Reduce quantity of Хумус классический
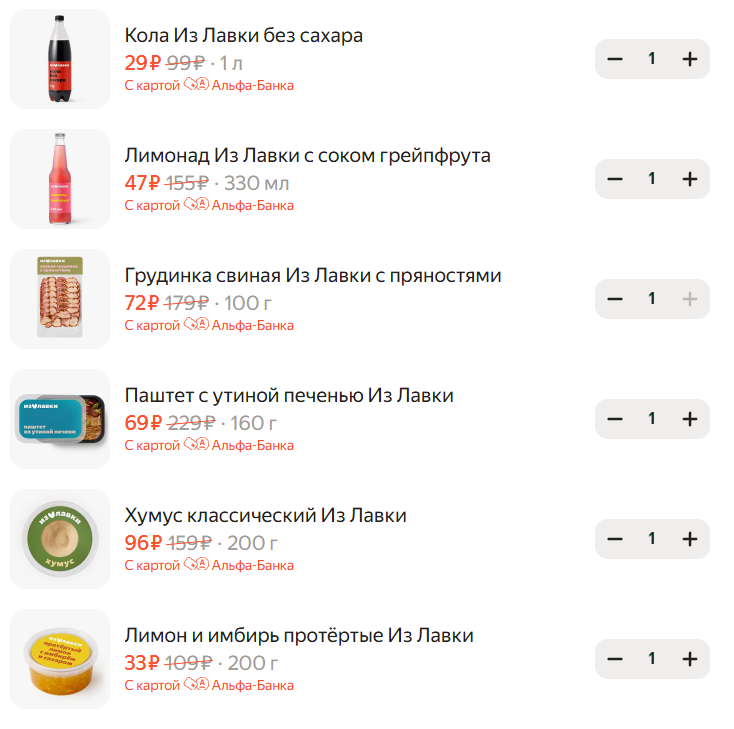Viewport: 734px width, 729px height. pos(615,539)
